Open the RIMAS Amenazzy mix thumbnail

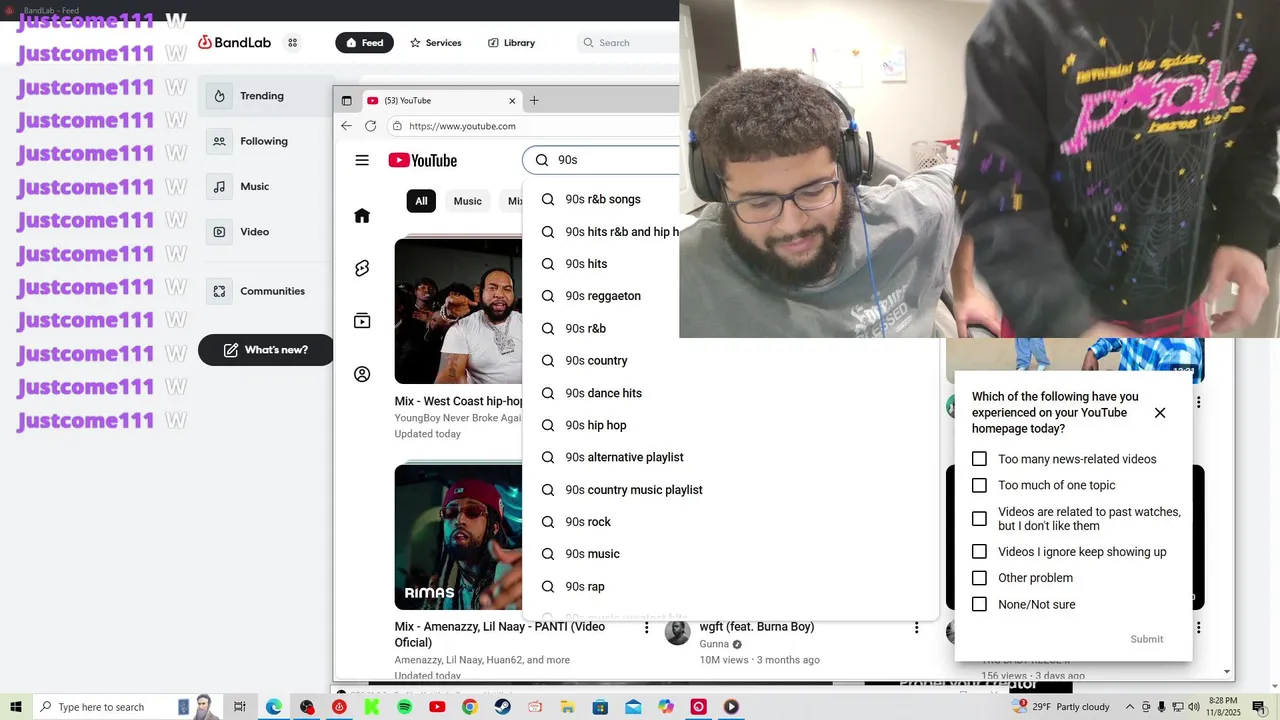pos(458,537)
